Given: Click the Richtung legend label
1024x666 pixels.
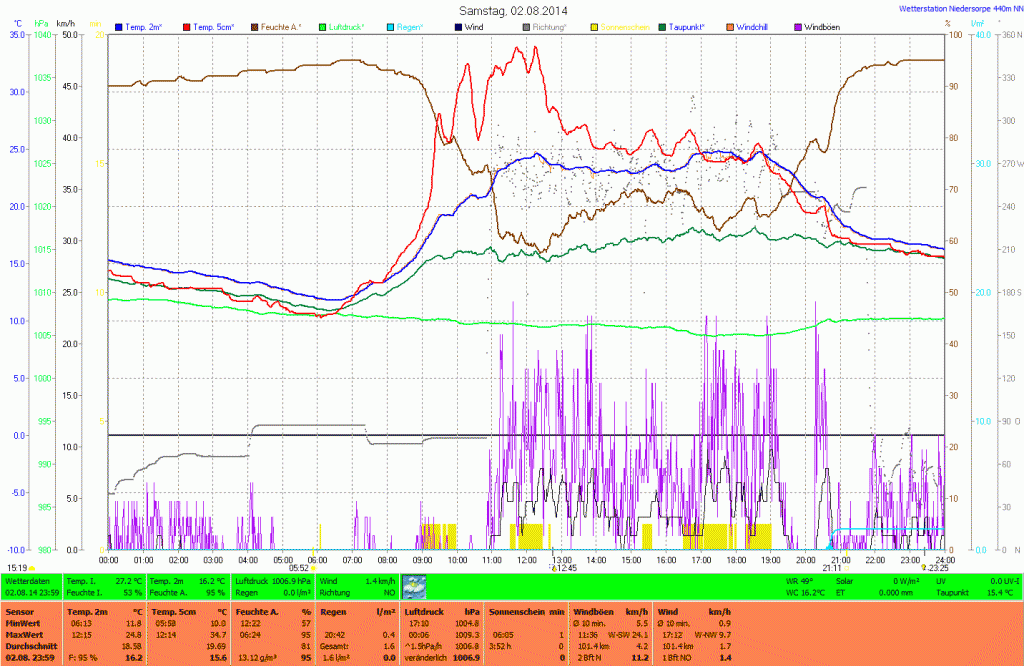Looking at the screenshot, I should [x=549, y=26].
